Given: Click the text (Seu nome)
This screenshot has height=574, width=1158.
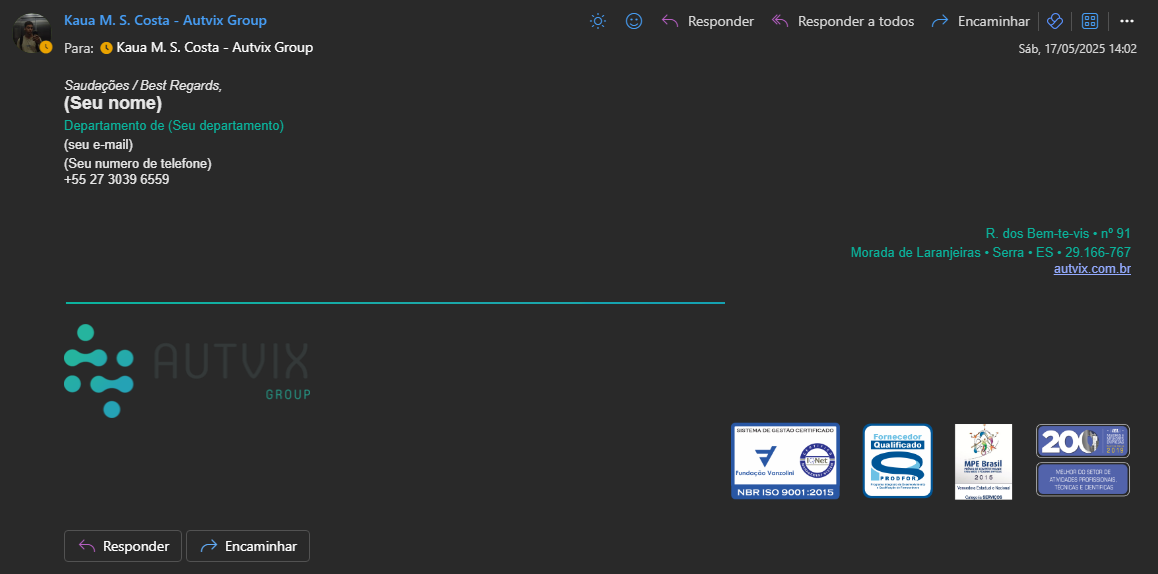Looking at the screenshot, I should pos(113,103).
